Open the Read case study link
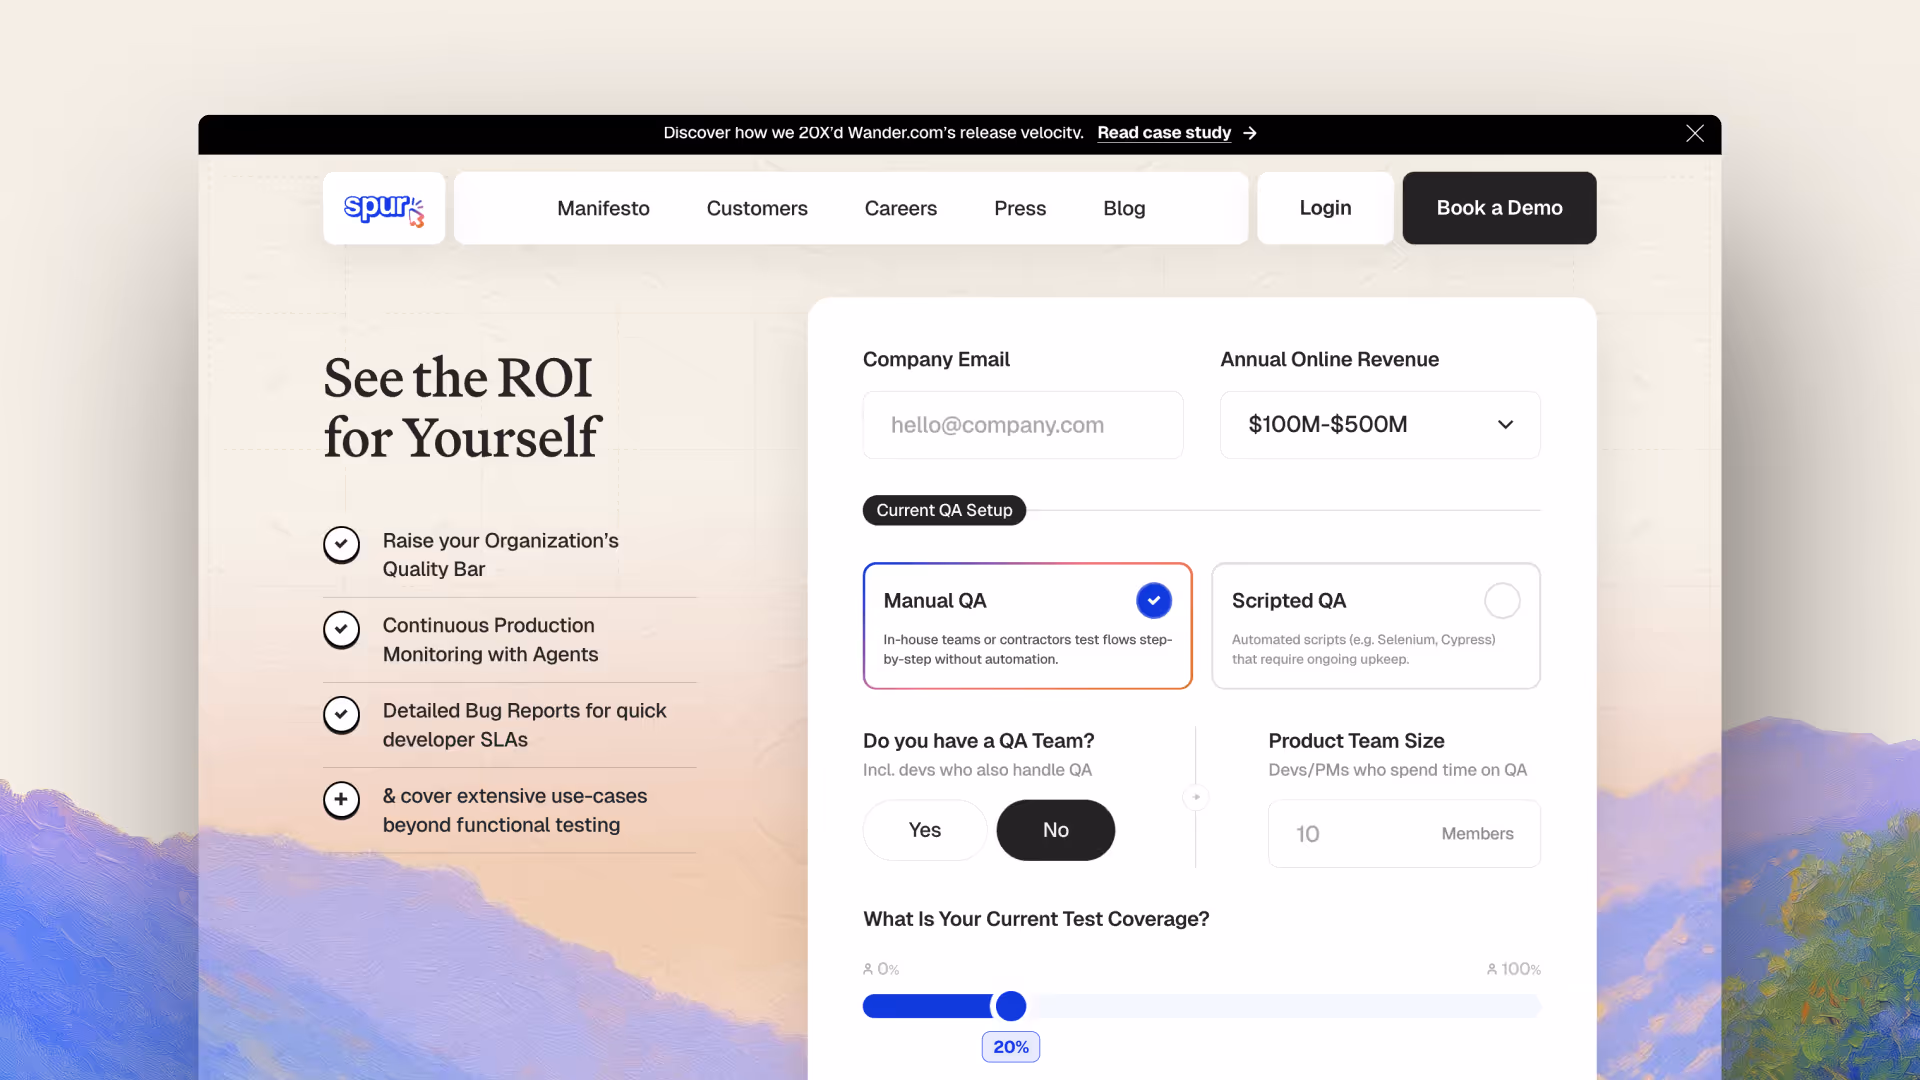 [1163, 133]
